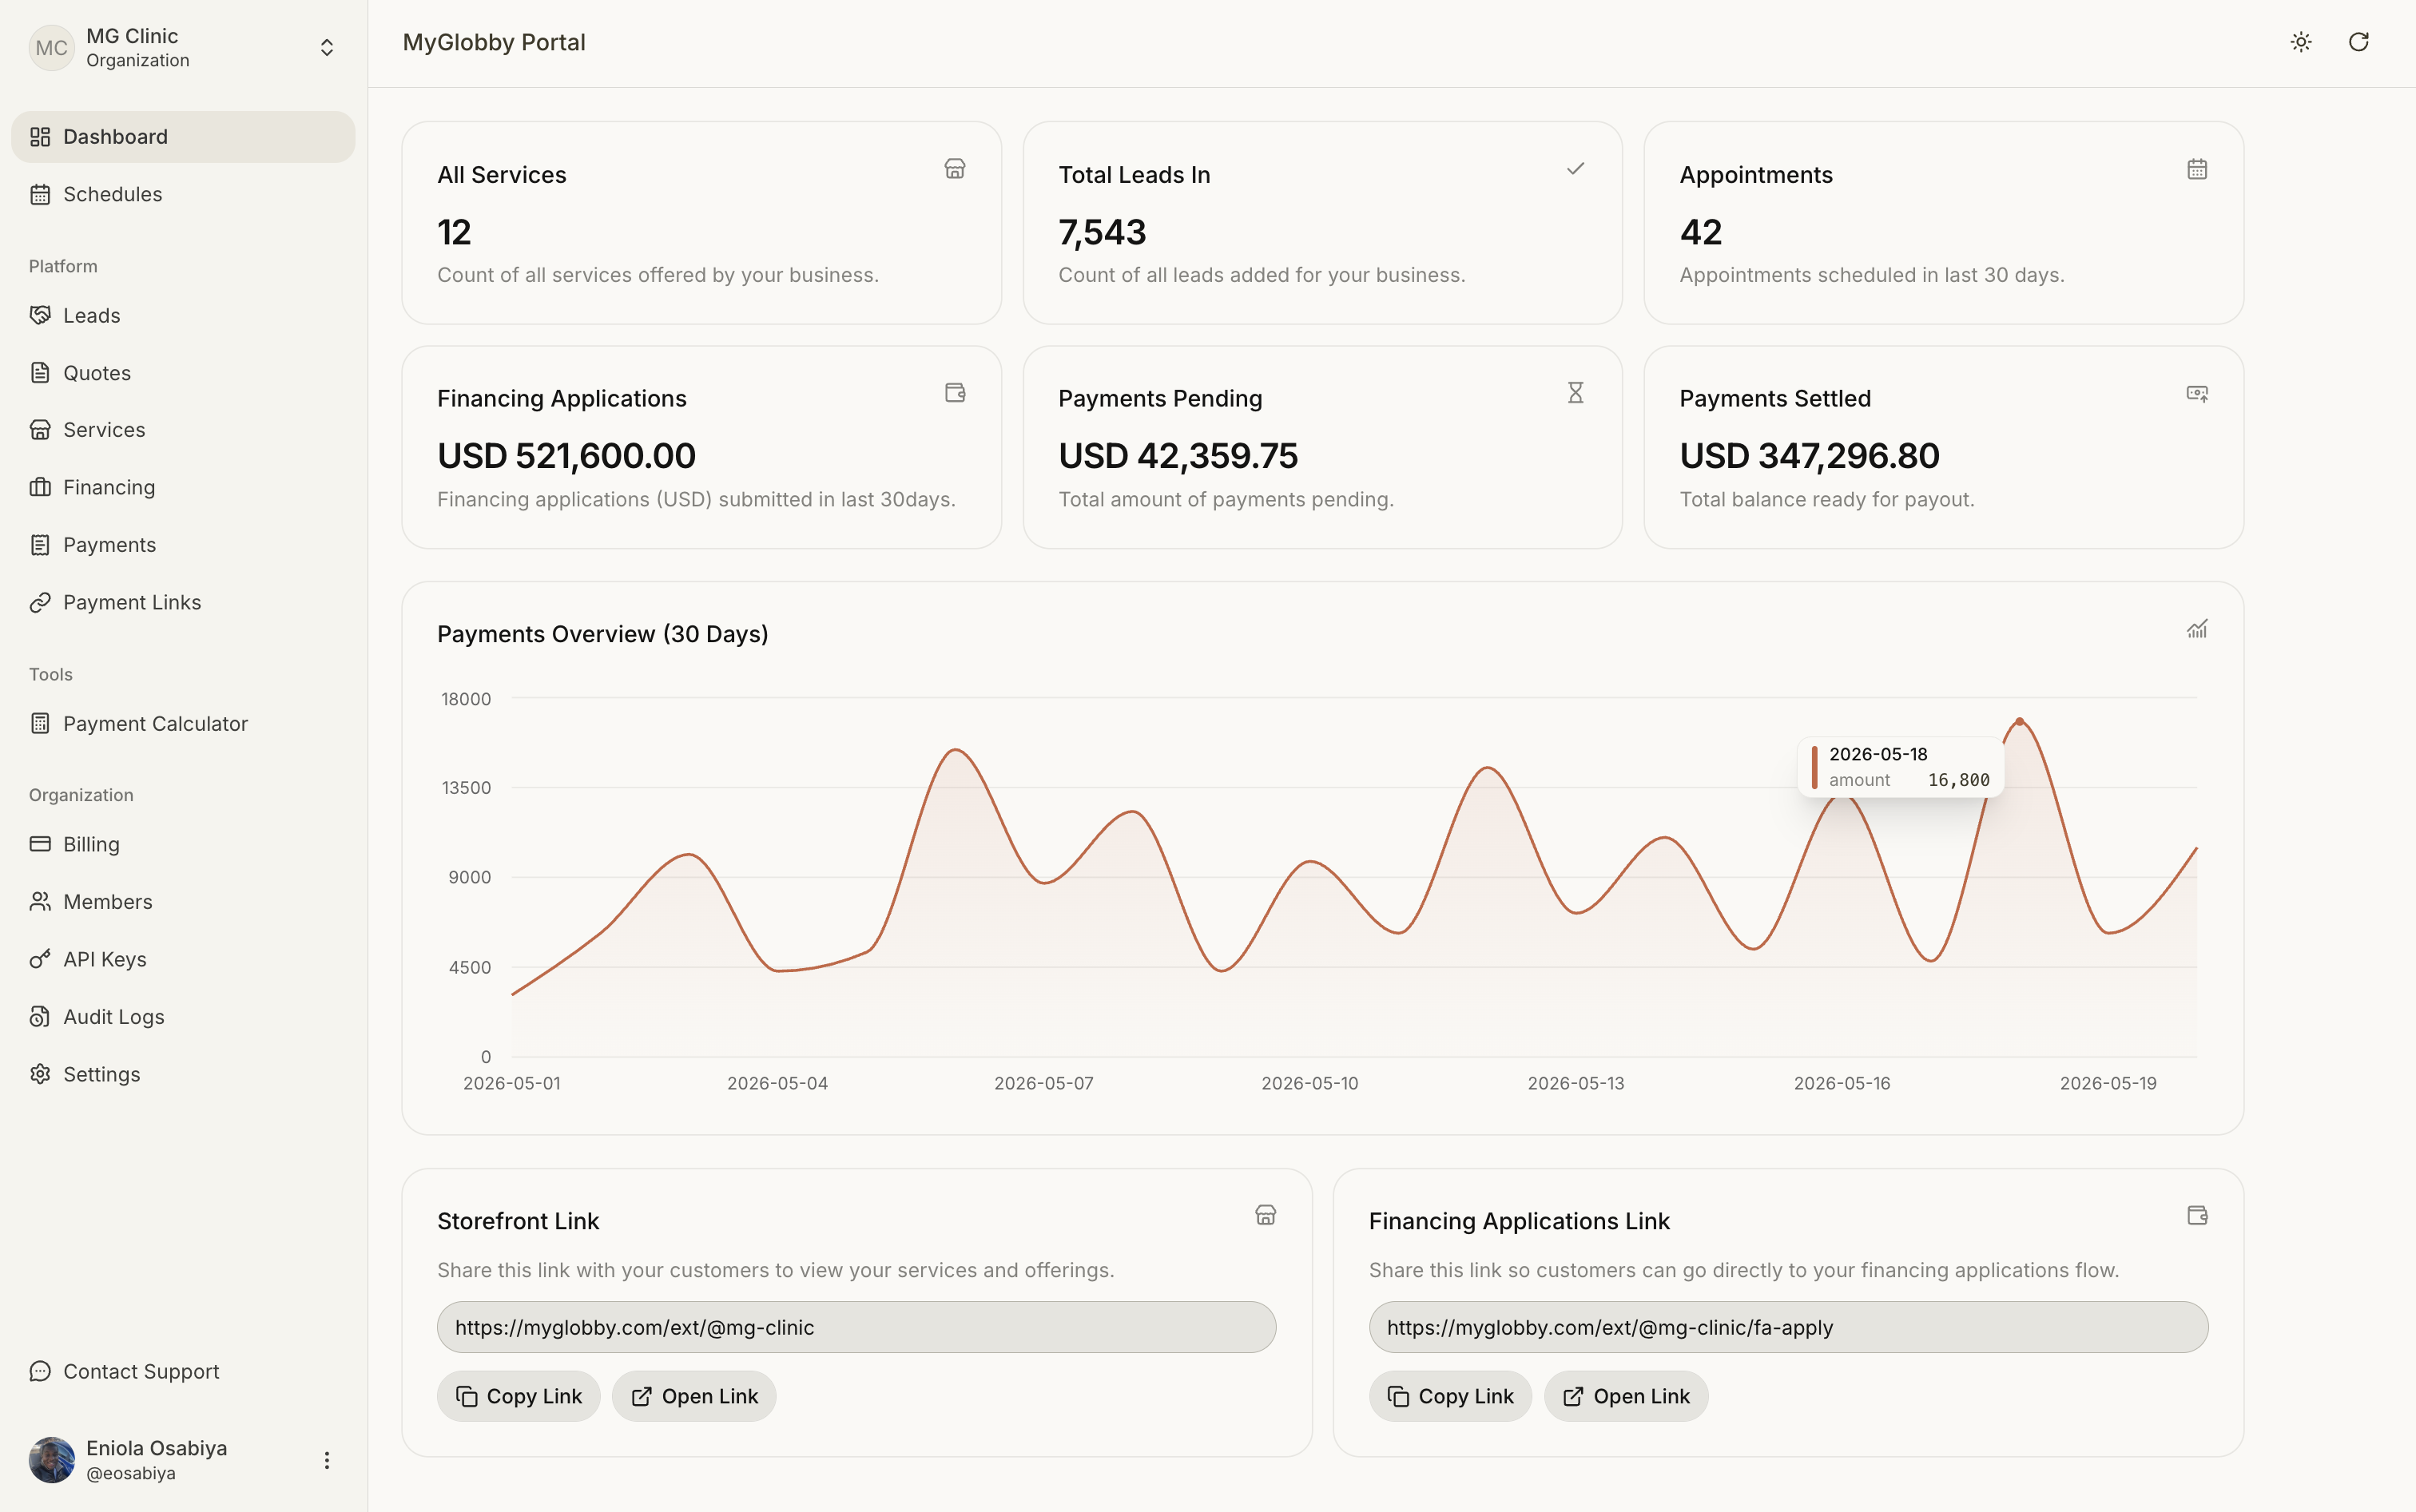Open Link for Financing Applications Link
This screenshot has height=1512, width=2416.
point(1626,1396)
